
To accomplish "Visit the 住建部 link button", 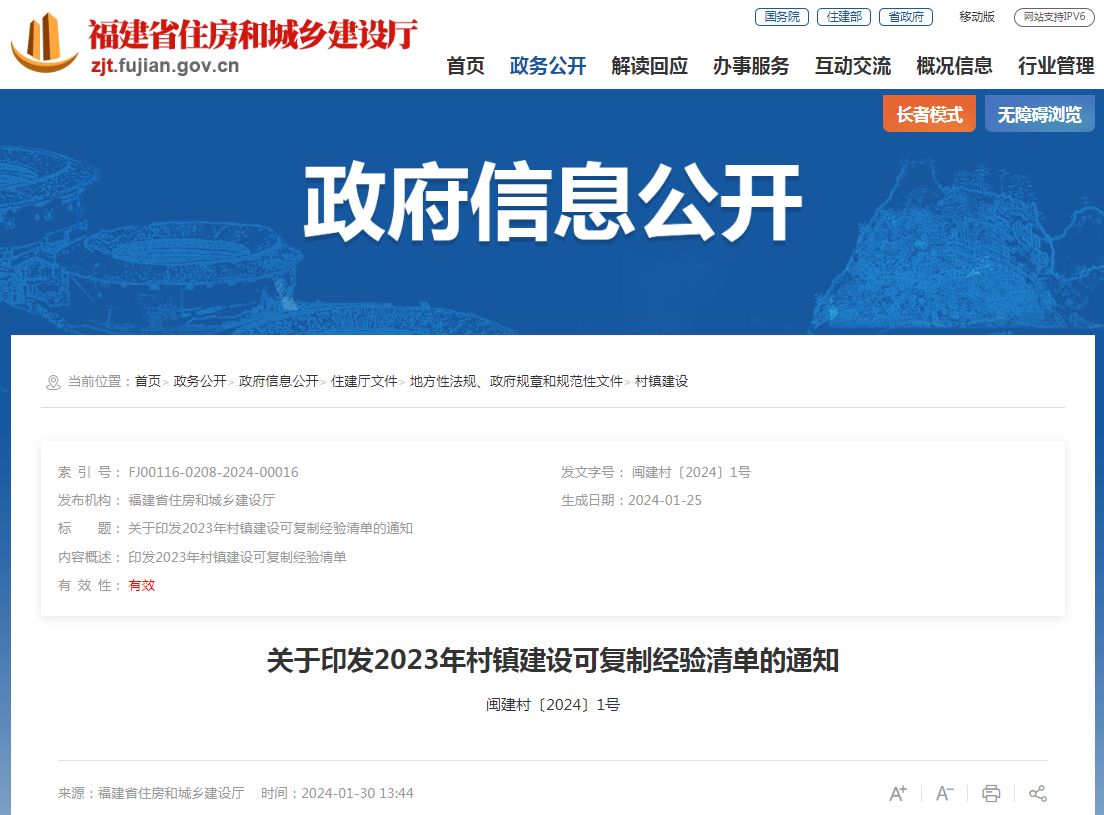I will 843,17.
